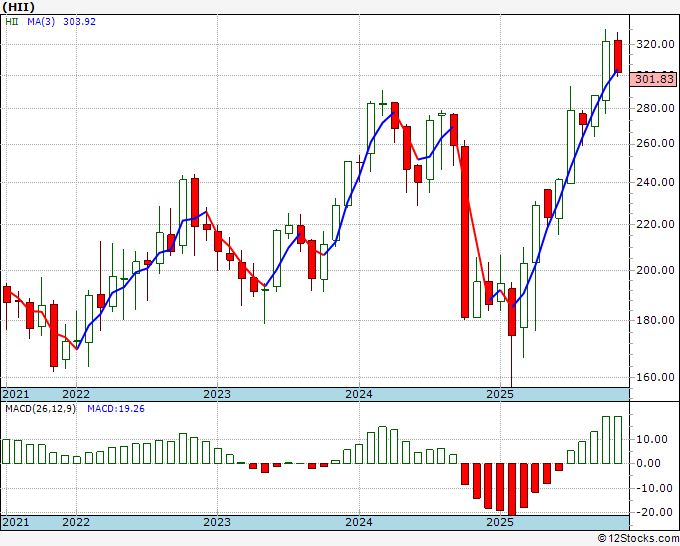
Task: Click the 280.00 price axis label
Action: (655, 108)
